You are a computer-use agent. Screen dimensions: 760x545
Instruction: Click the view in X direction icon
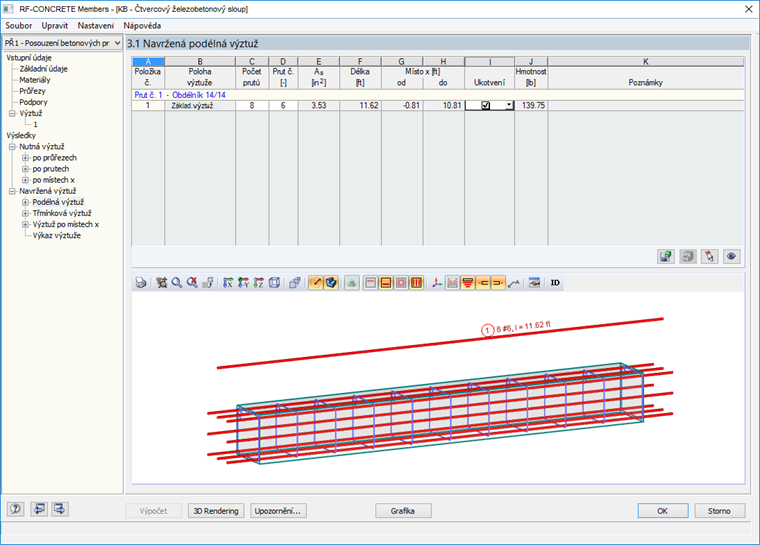point(228,283)
